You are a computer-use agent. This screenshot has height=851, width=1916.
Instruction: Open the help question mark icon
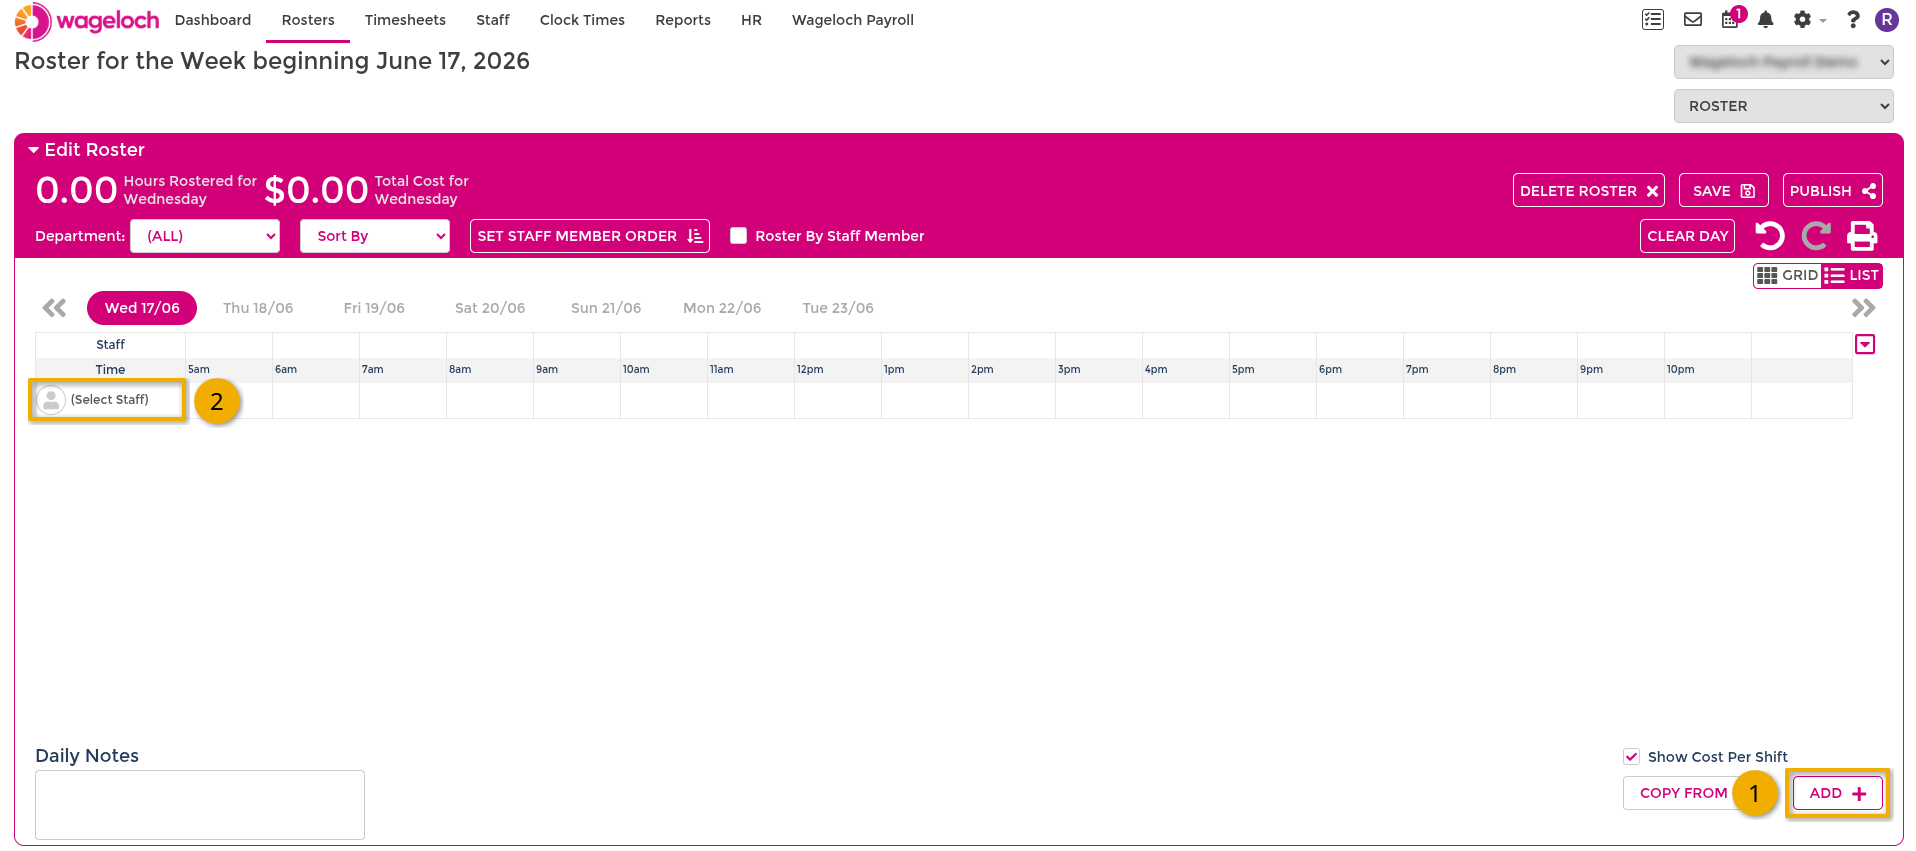[1853, 19]
